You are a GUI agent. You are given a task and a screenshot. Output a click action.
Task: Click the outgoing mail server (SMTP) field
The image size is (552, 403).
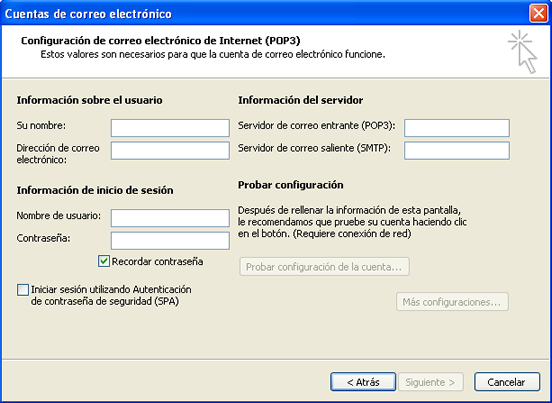pyautogui.click(x=457, y=151)
